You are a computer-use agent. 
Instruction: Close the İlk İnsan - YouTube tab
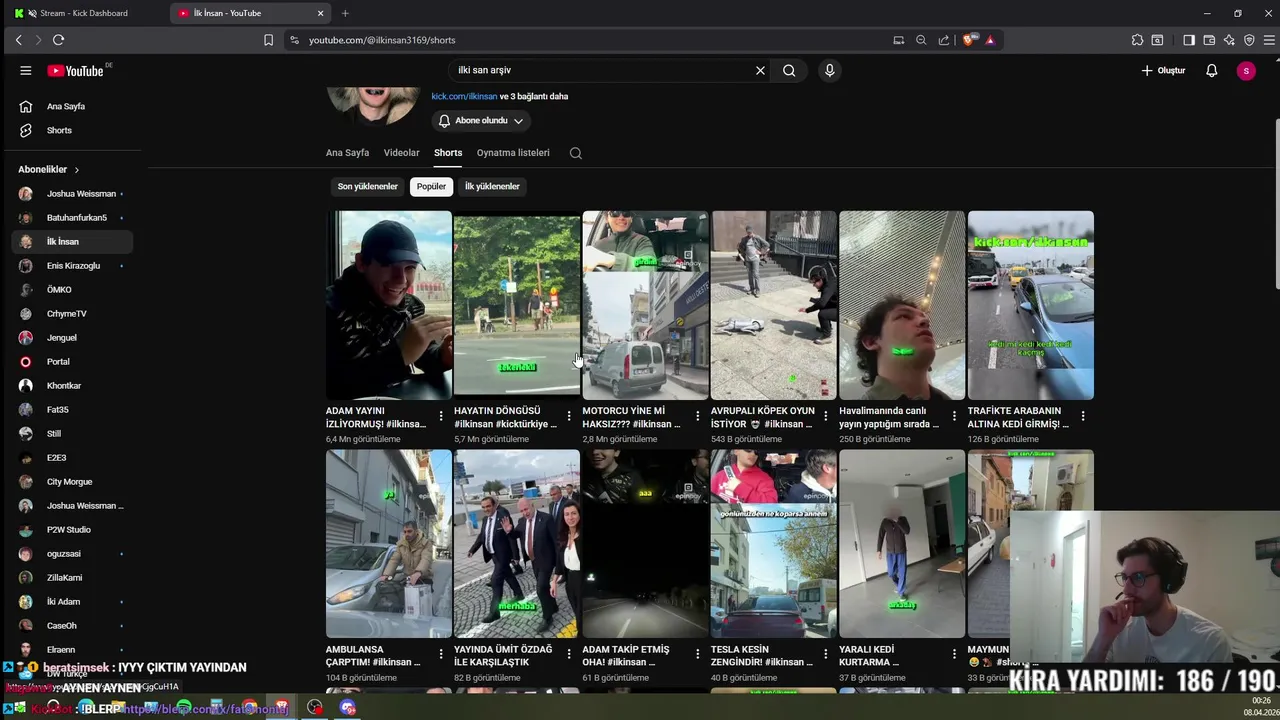[x=320, y=13]
